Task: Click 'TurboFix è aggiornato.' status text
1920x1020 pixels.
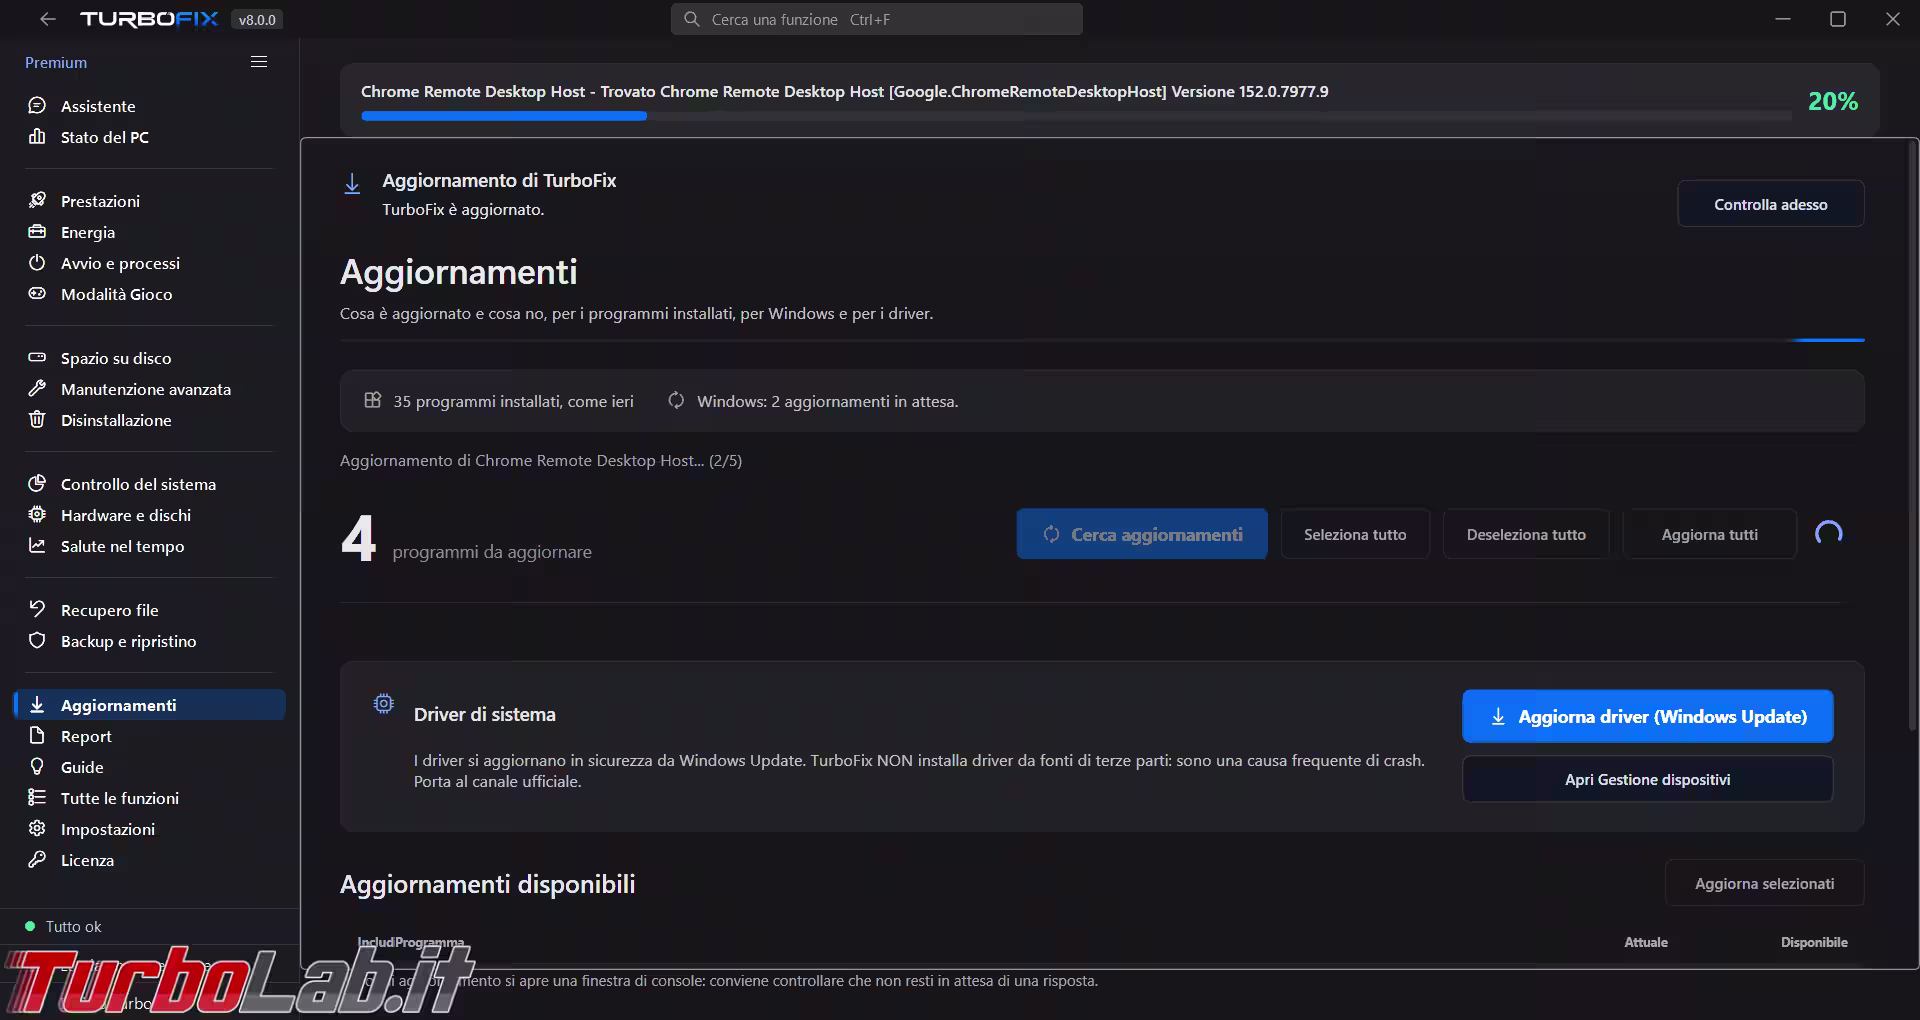Action: (463, 210)
